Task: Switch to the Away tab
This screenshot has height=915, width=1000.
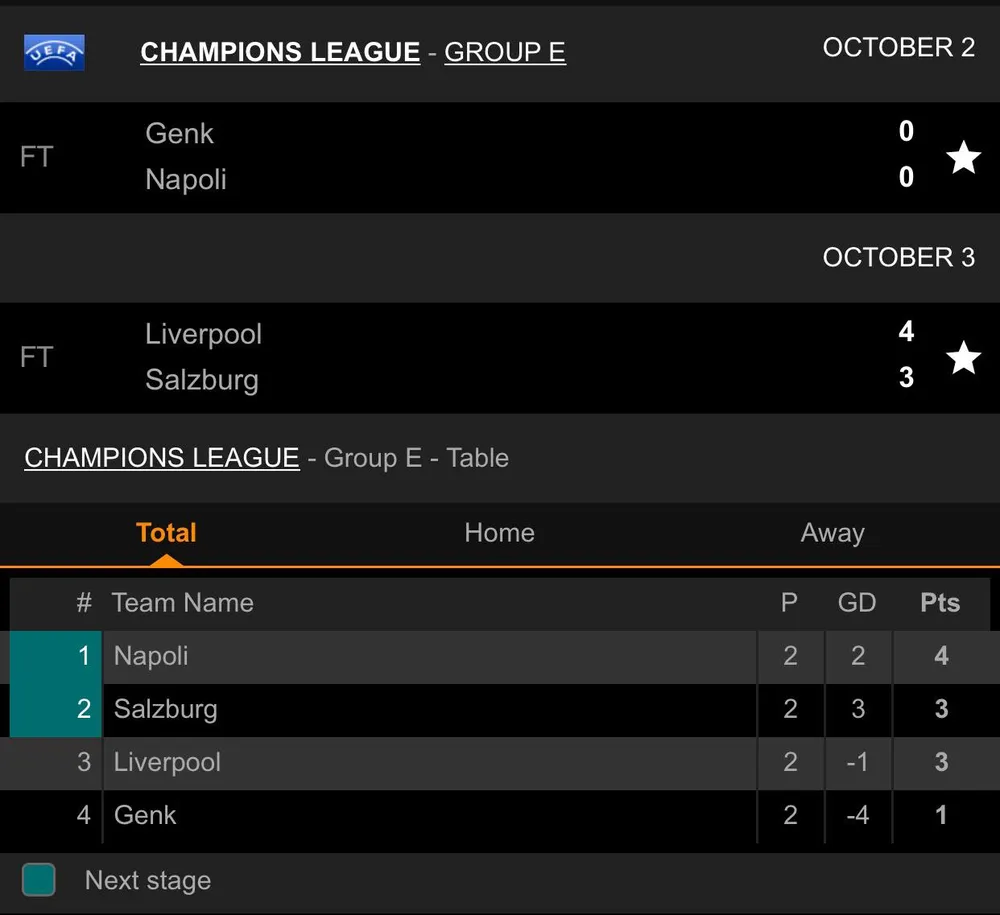Action: tap(832, 533)
